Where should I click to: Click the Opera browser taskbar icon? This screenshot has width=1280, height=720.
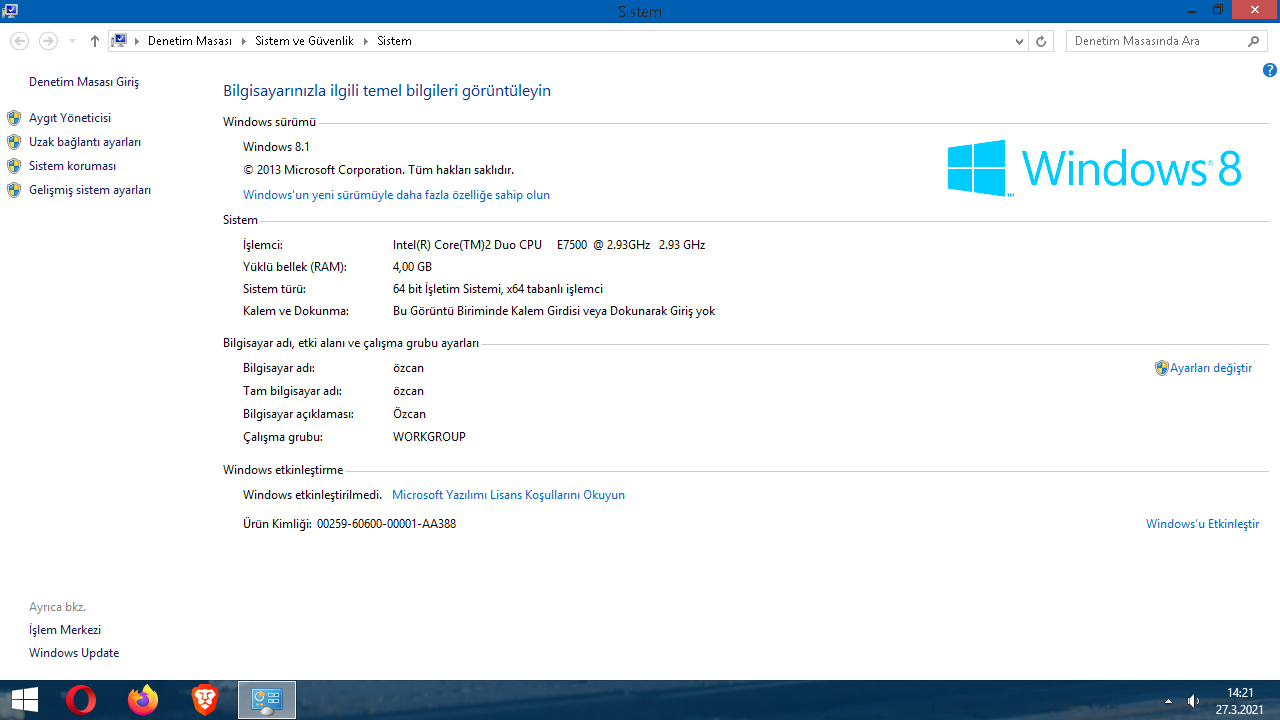coord(81,700)
